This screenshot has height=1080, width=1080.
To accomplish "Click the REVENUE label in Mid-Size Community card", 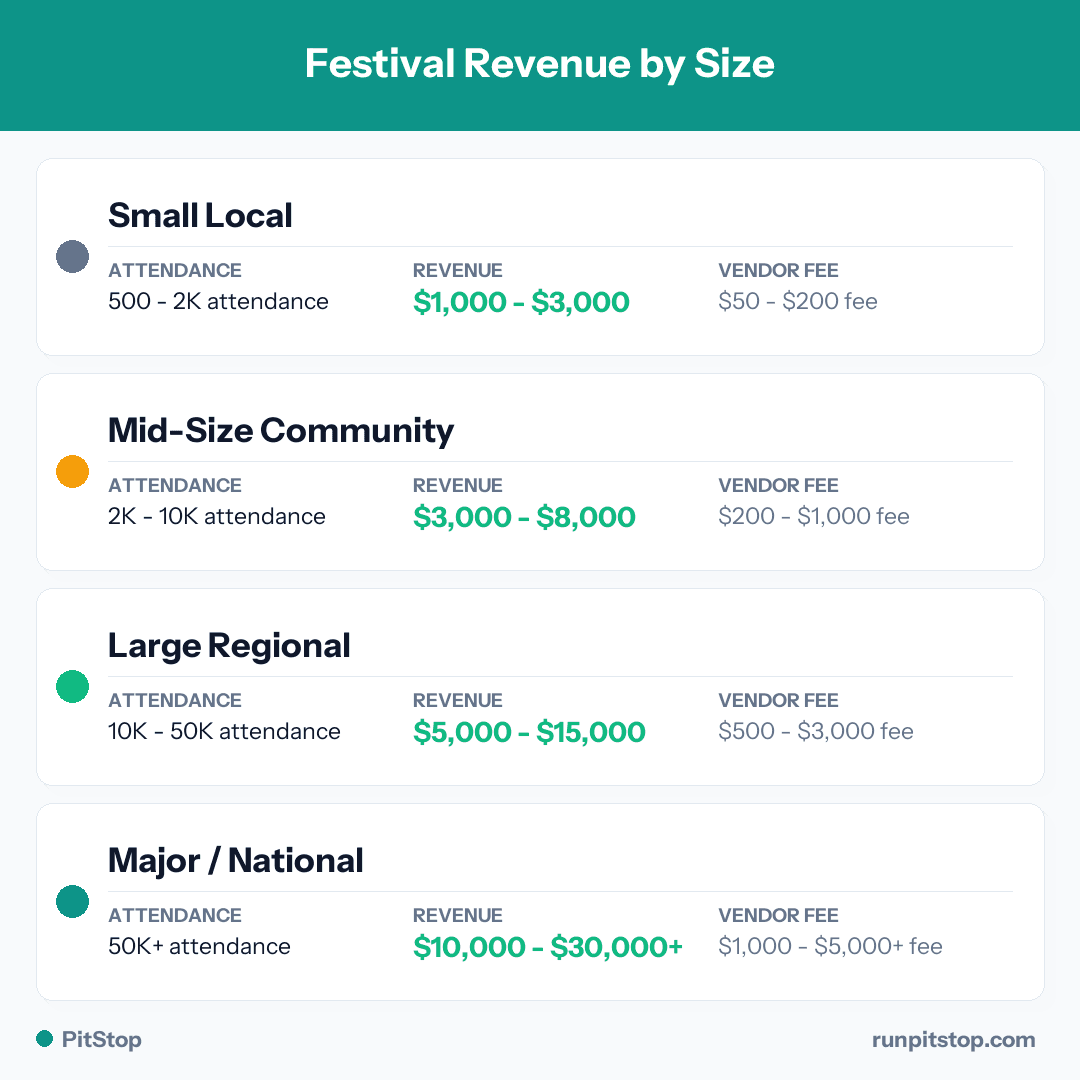I will tap(457, 486).
